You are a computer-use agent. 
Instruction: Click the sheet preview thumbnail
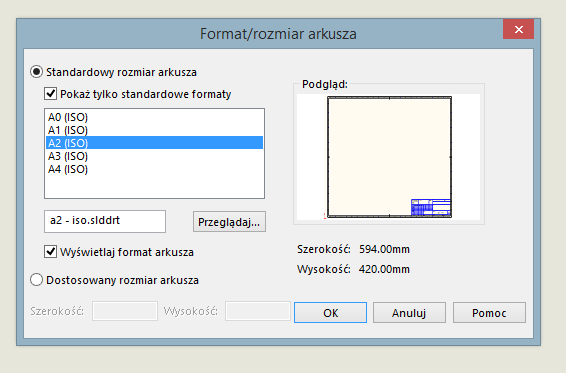(389, 157)
